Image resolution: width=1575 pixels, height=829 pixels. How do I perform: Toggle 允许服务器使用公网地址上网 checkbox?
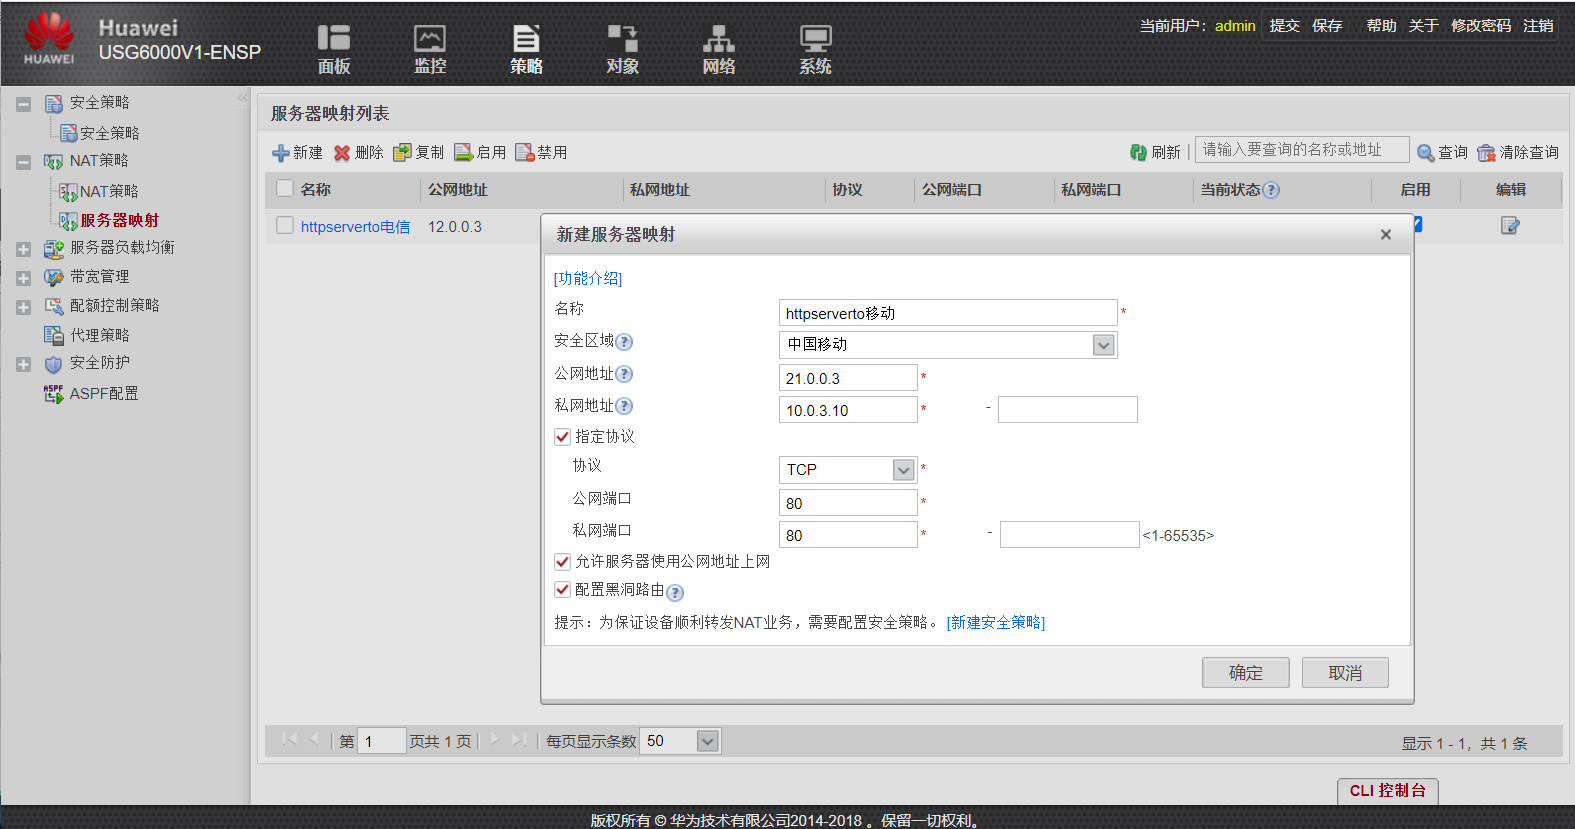(562, 562)
